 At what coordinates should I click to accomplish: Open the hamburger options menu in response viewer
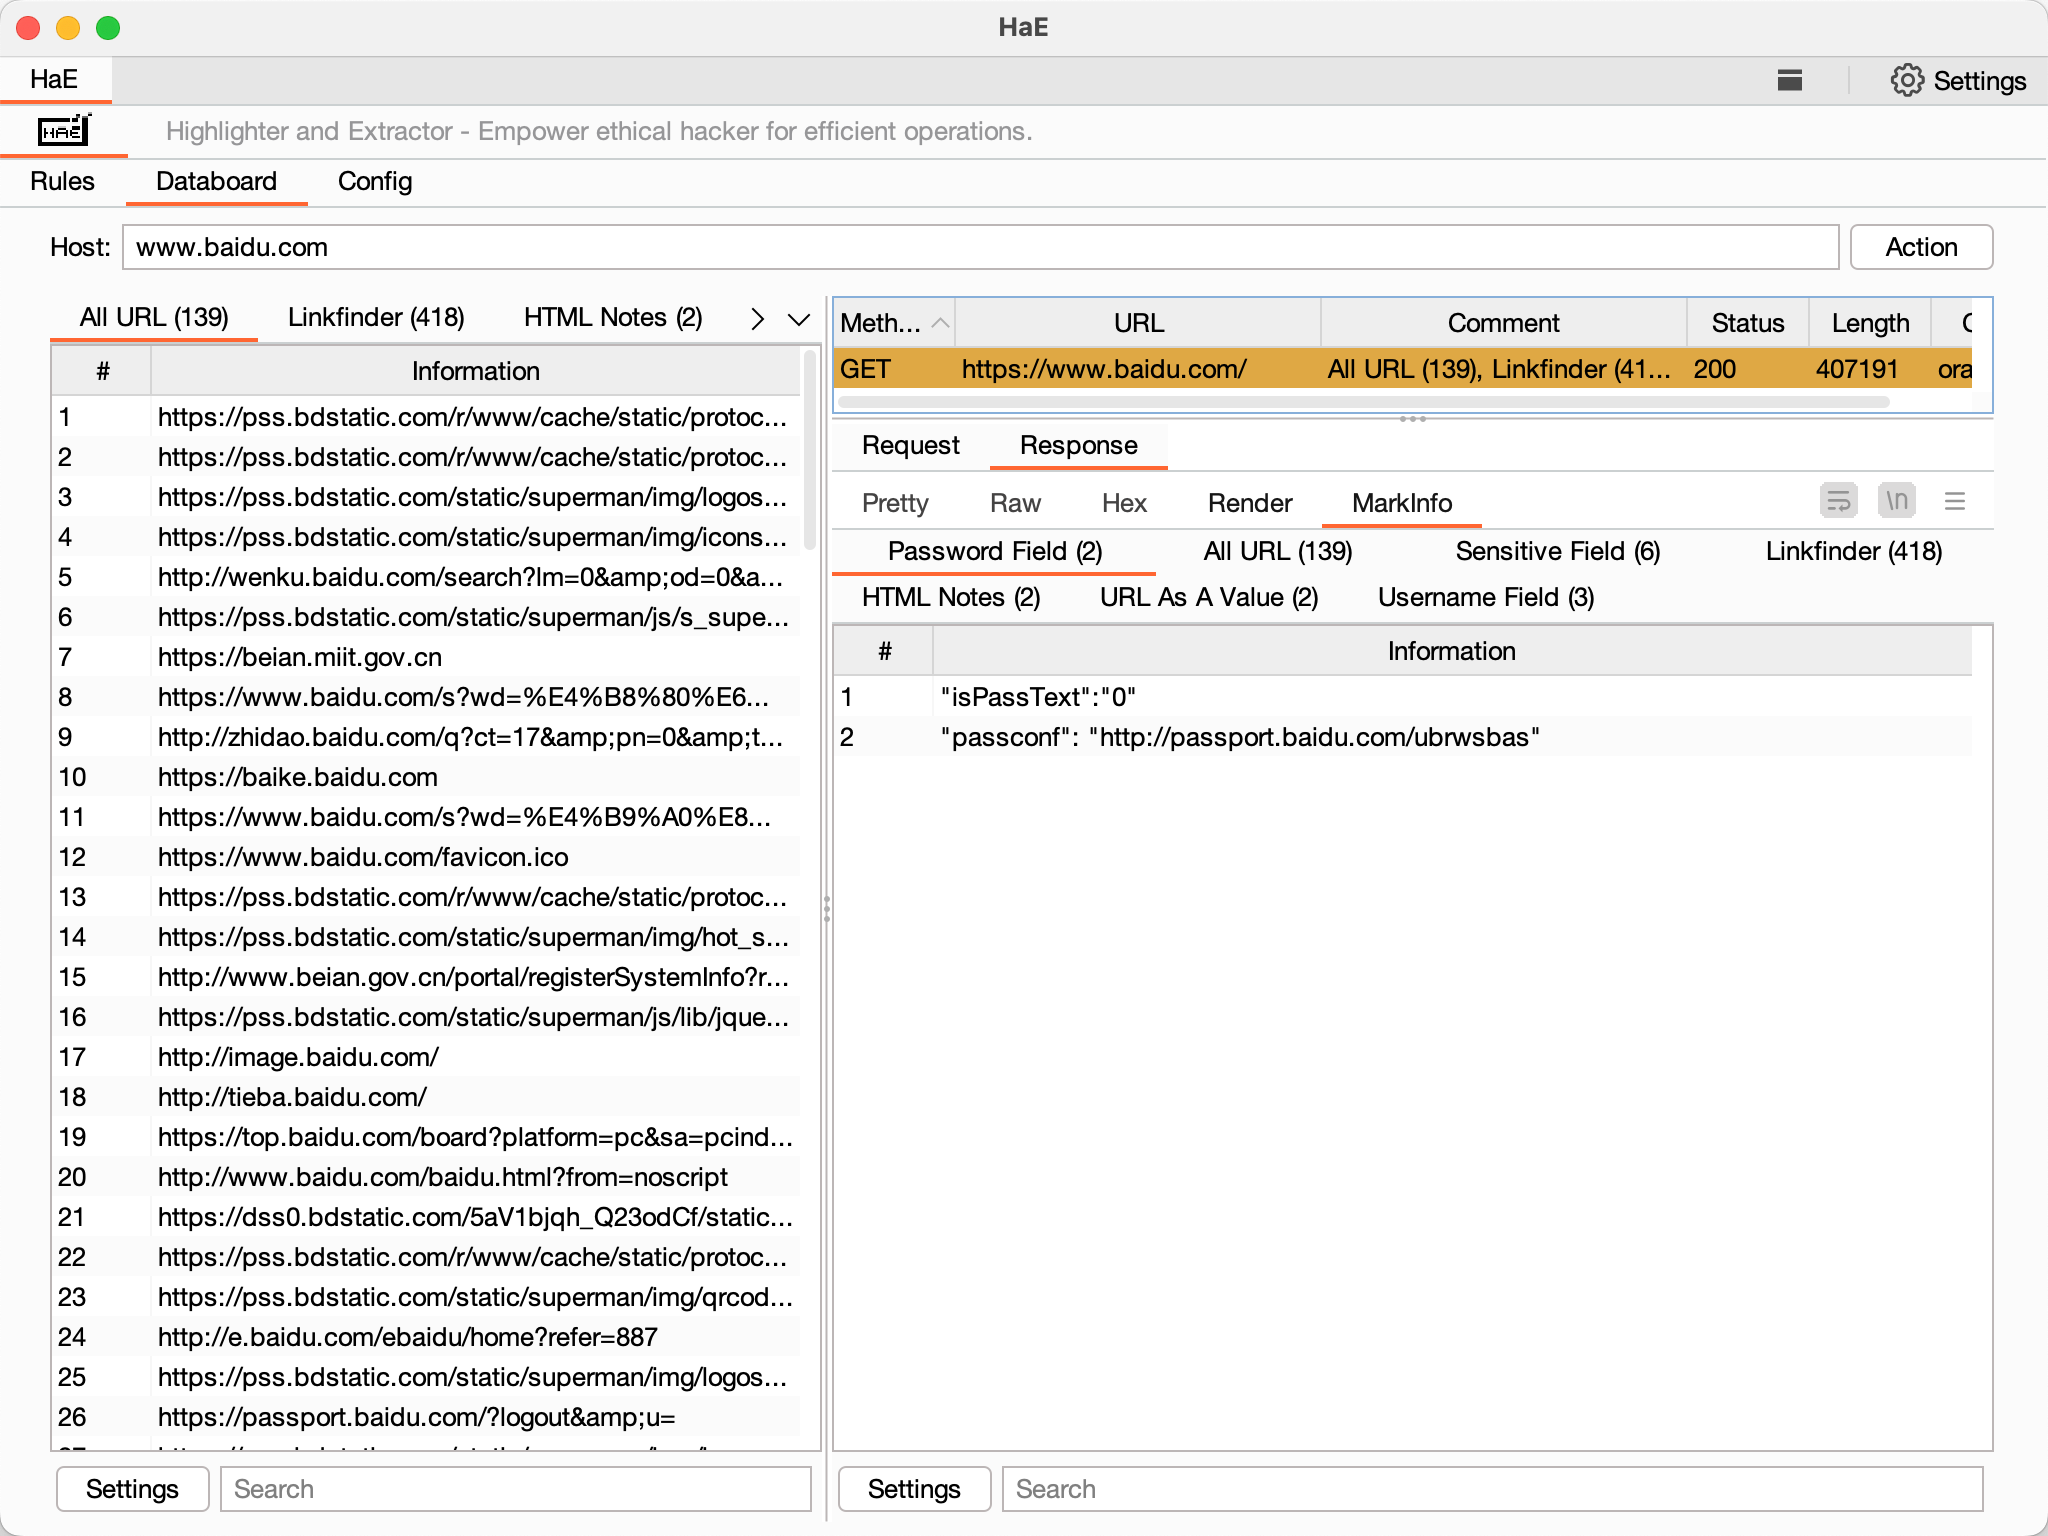coord(1954,501)
